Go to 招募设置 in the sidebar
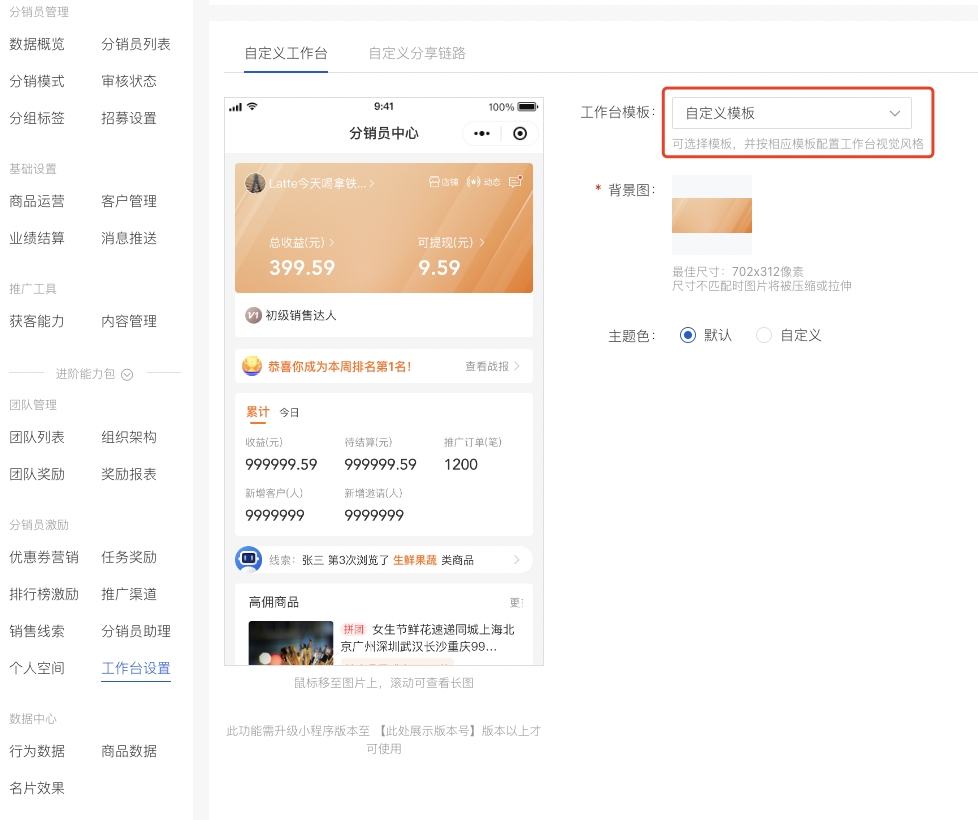The image size is (978, 820). click(129, 118)
